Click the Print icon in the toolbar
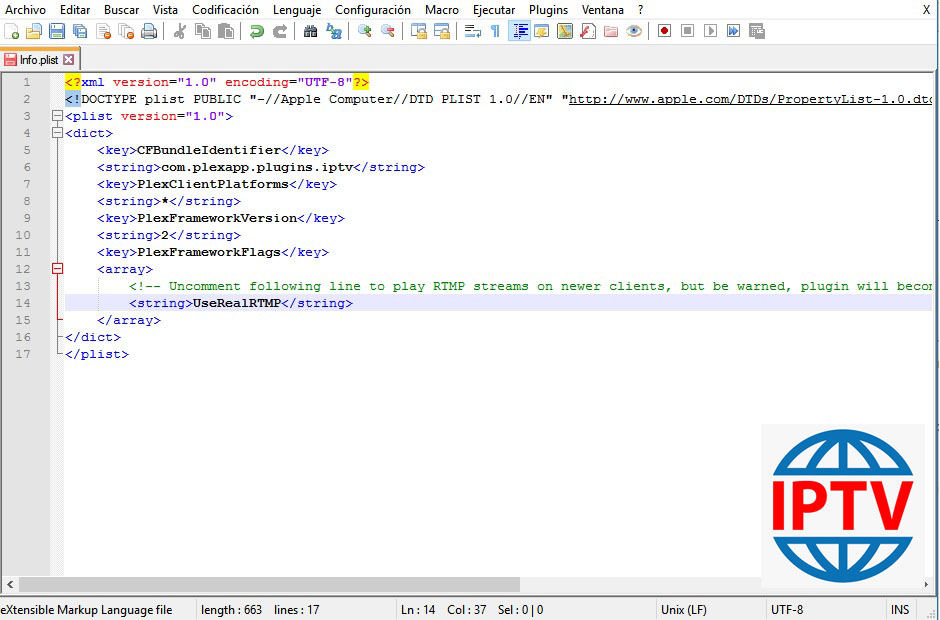 (149, 31)
